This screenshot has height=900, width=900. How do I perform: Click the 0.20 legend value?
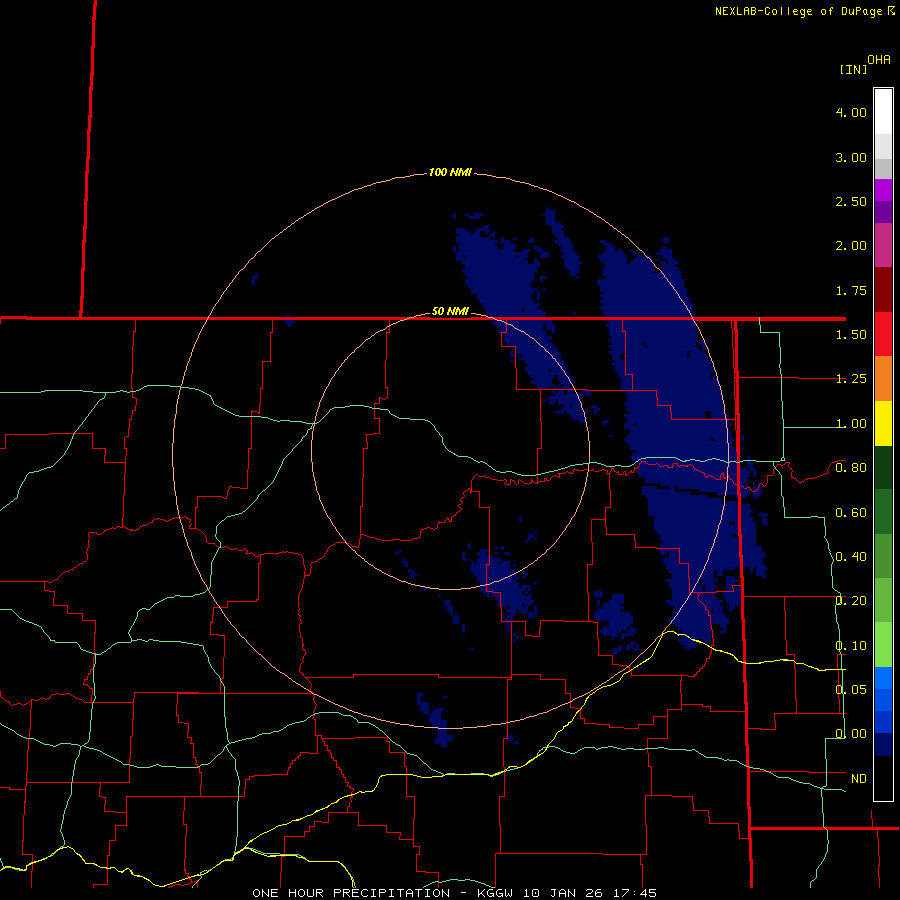point(851,601)
